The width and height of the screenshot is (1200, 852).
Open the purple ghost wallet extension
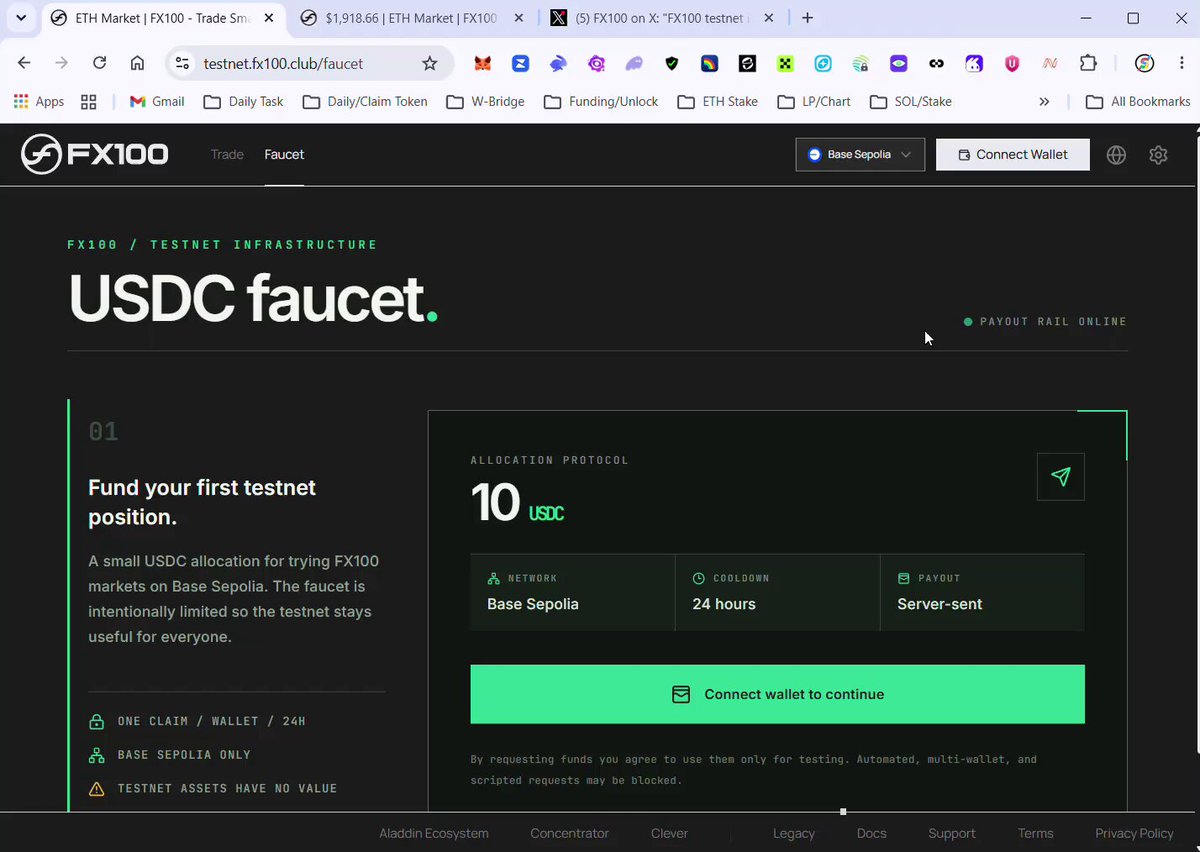tap(634, 63)
